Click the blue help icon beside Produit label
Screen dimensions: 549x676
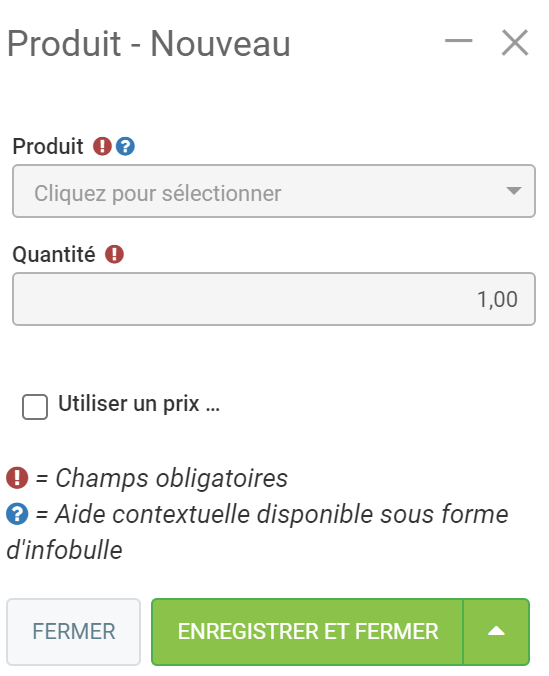coord(125,146)
